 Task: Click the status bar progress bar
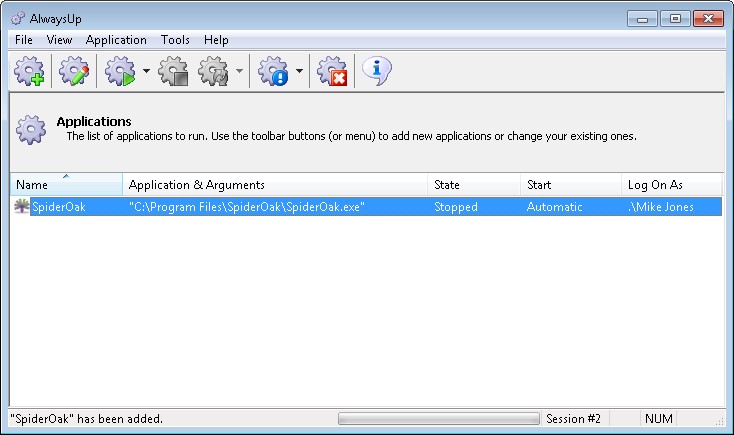(439, 419)
